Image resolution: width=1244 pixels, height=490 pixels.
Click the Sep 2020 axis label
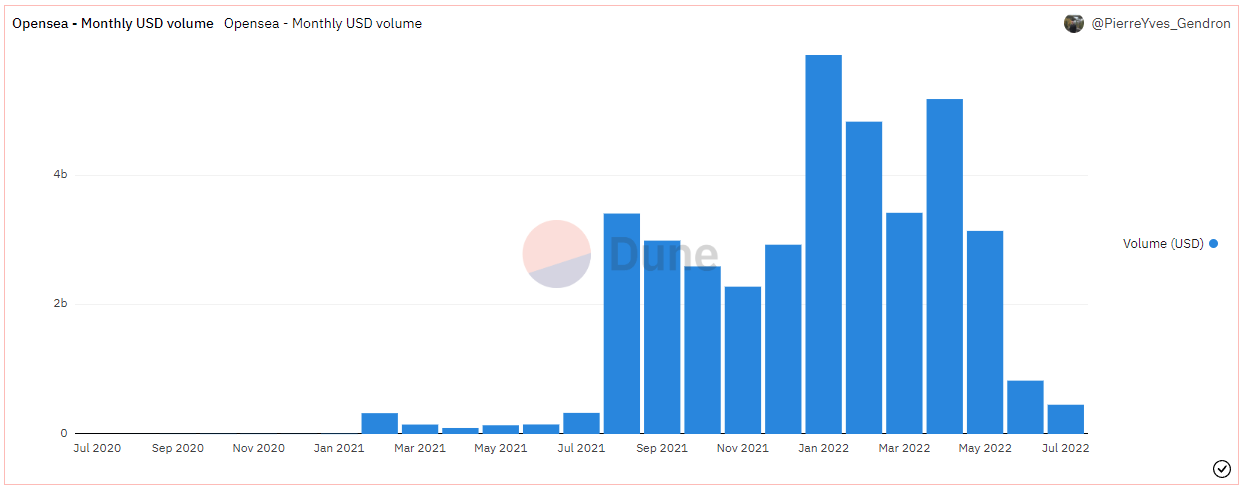tap(178, 448)
